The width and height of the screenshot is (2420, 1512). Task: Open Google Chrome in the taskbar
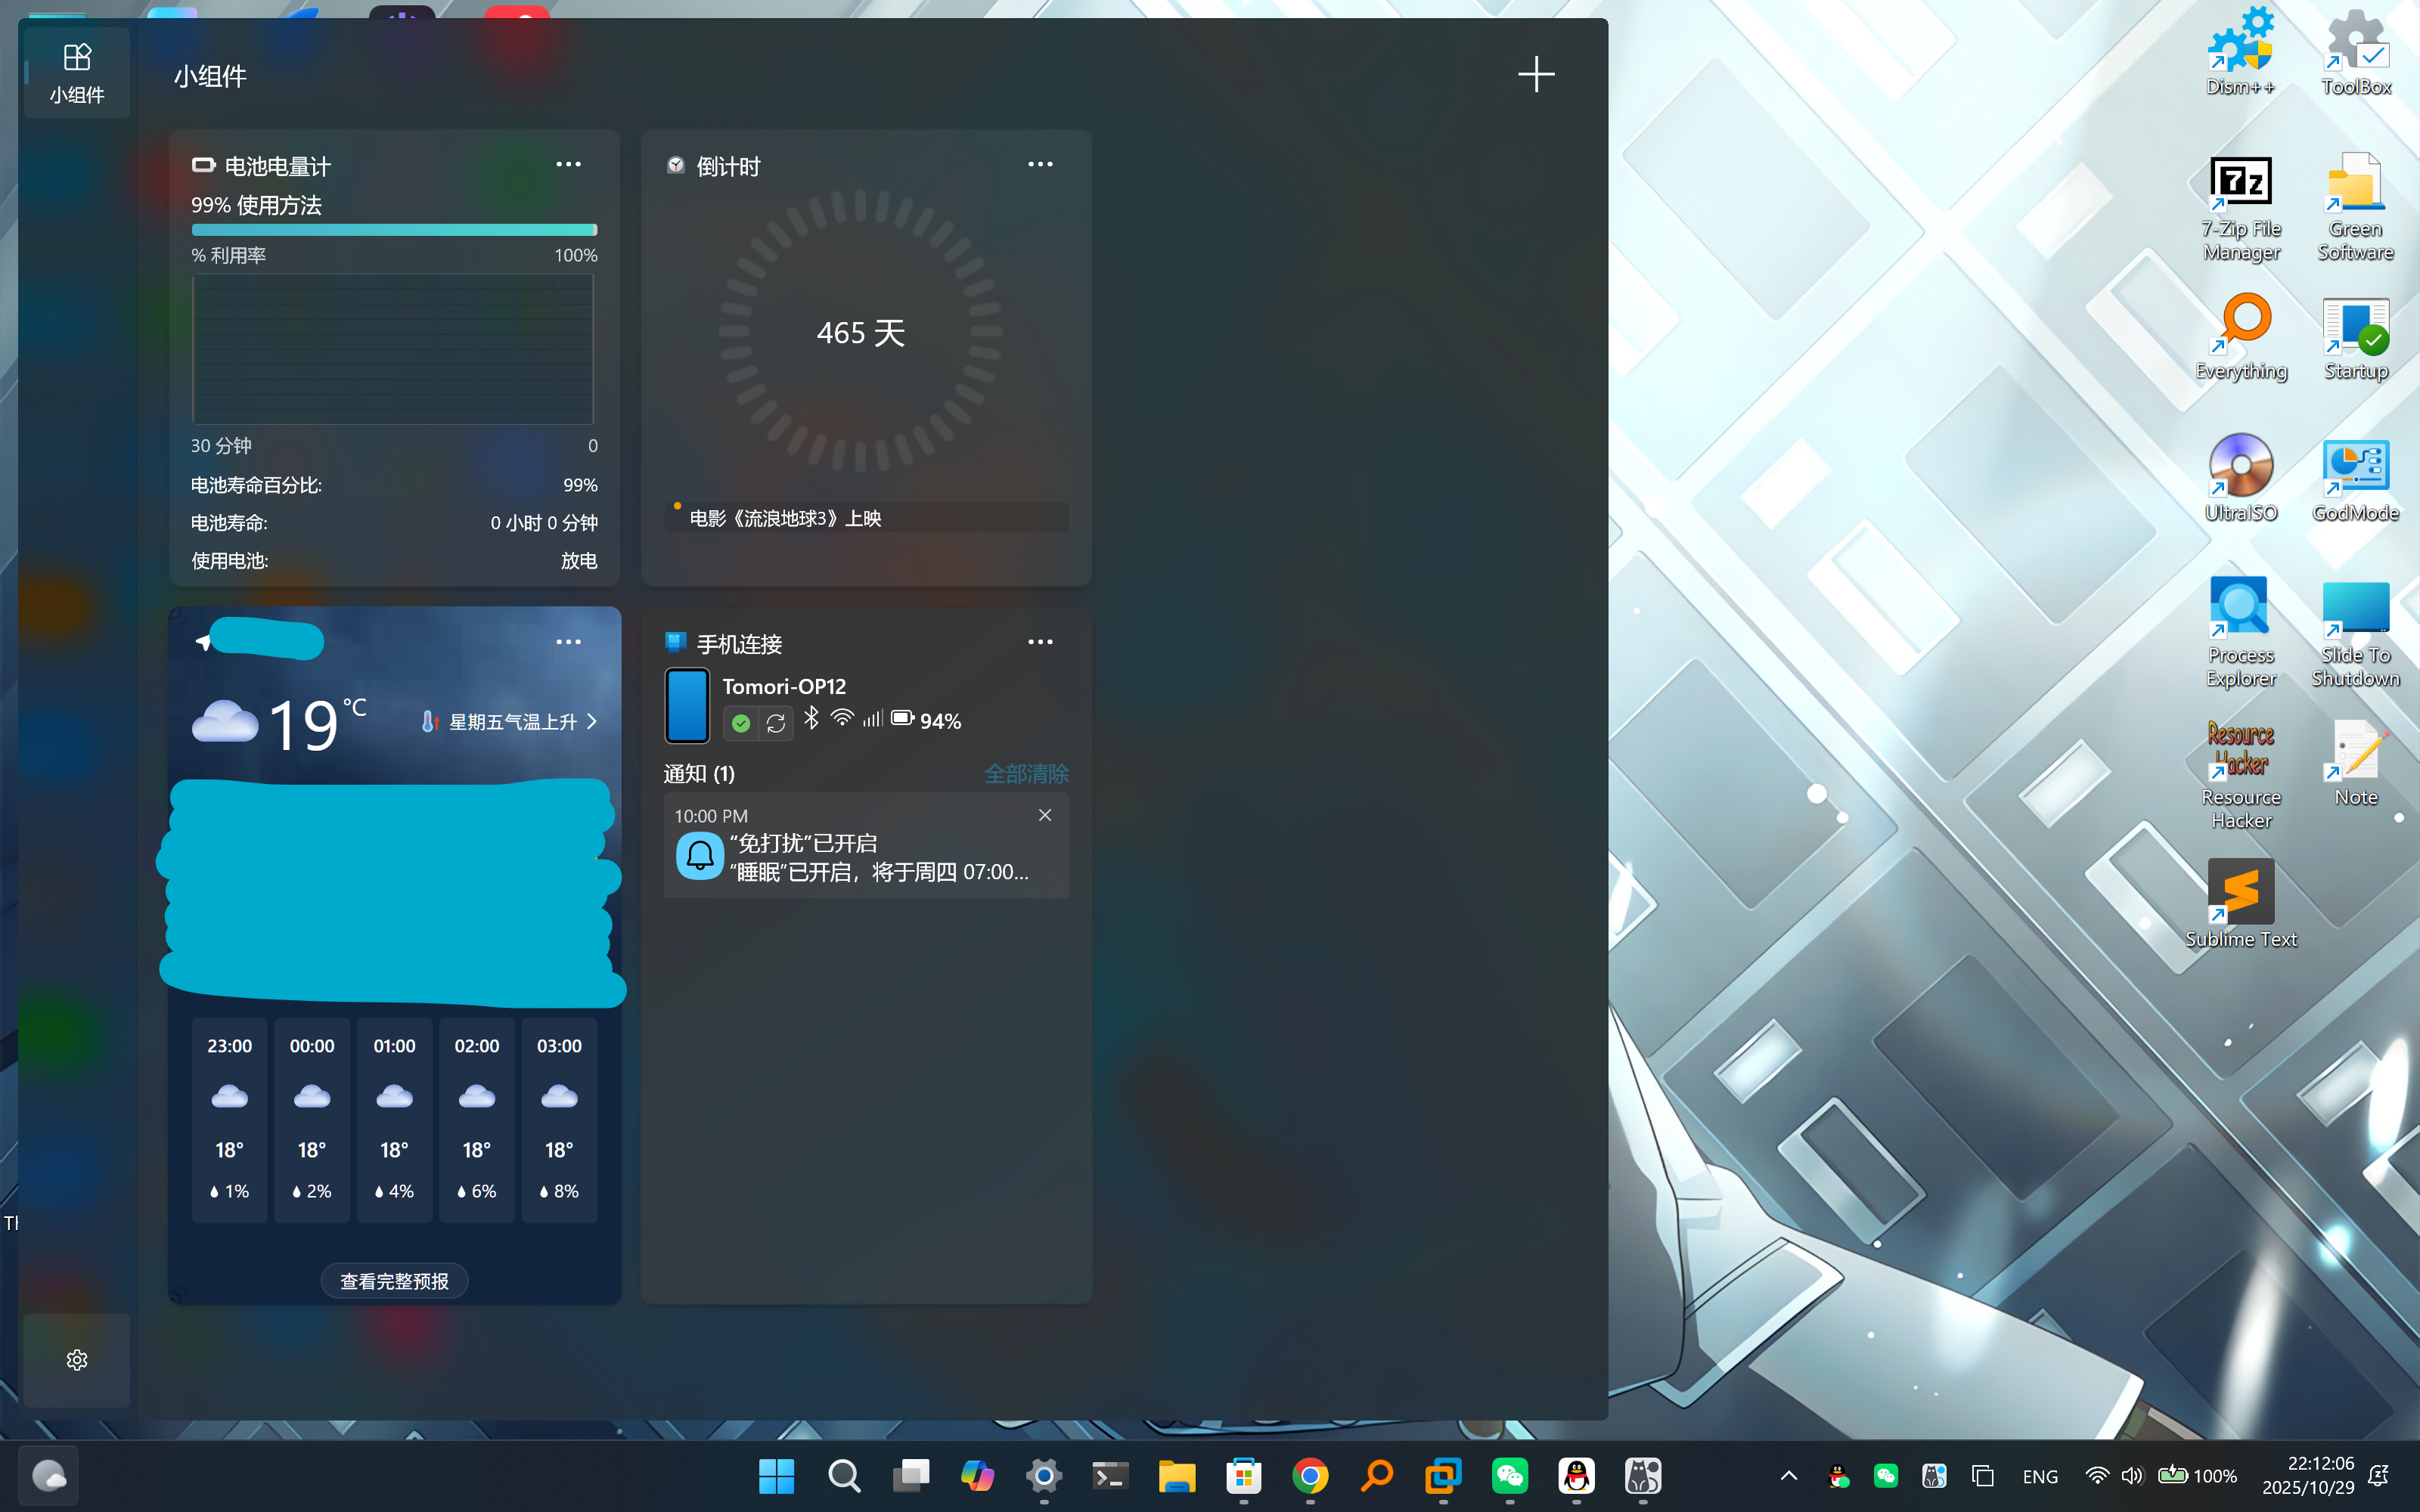tap(1310, 1475)
